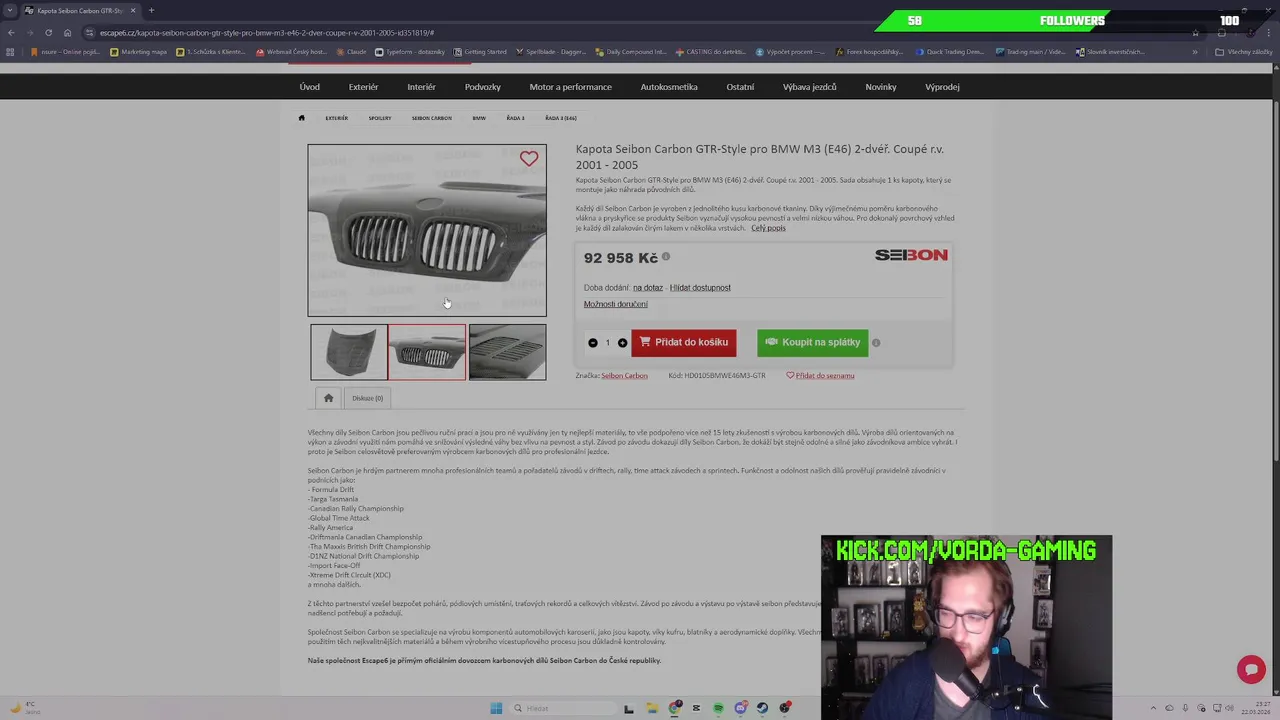This screenshot has width=1280, height=720.
Task: Click the EXTERIÉR breadcrumb
Action: 336,118
